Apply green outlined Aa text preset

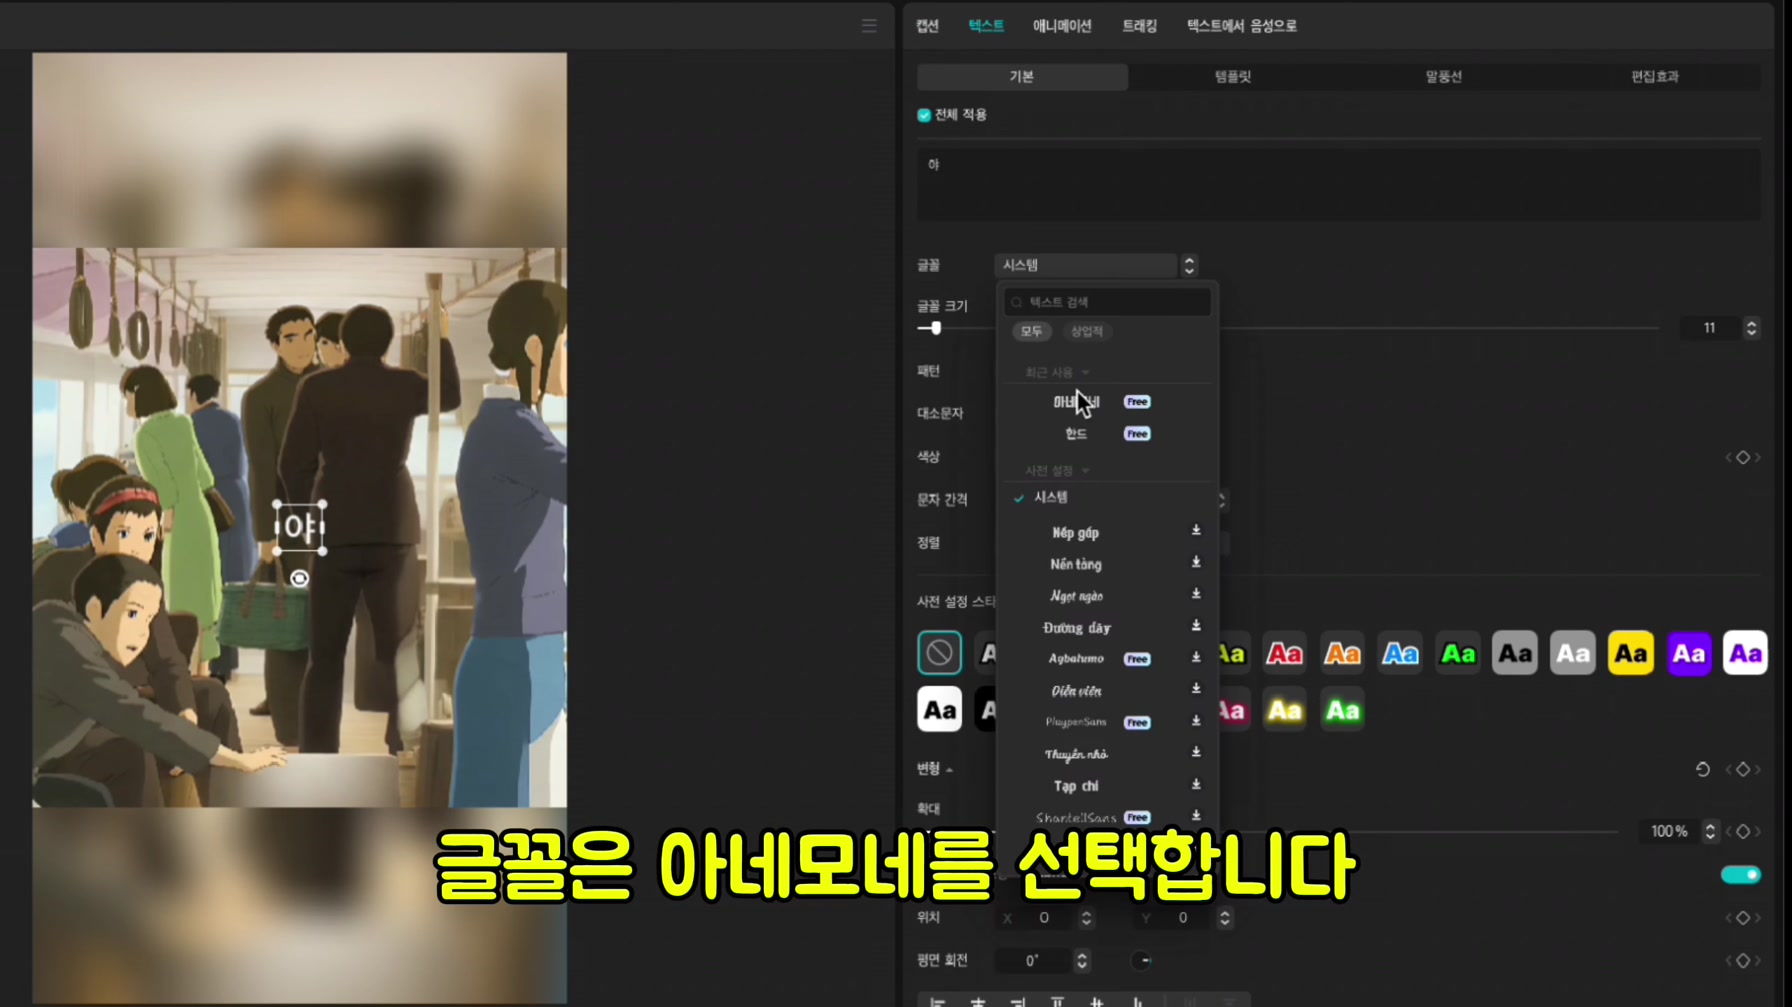[1458, 654]
